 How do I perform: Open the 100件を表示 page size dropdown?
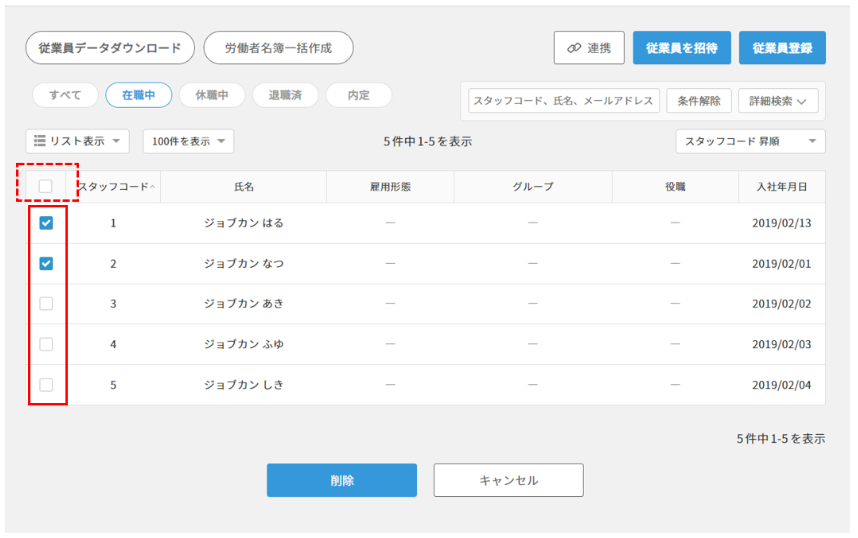tap(188, 142)
